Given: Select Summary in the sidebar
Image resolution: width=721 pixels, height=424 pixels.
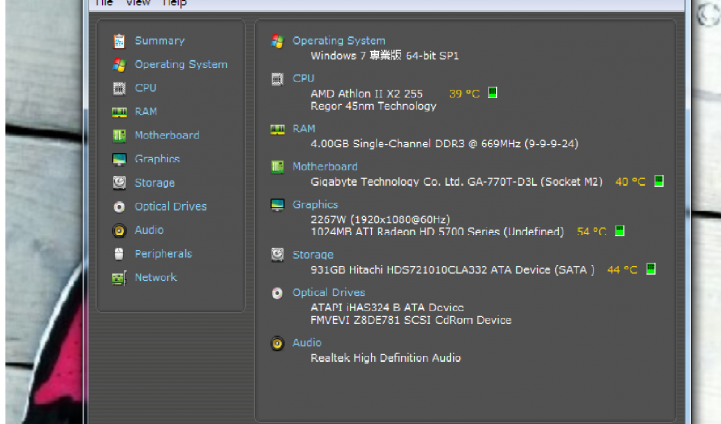Looking at the screenshot, I should tap(160, 41).
